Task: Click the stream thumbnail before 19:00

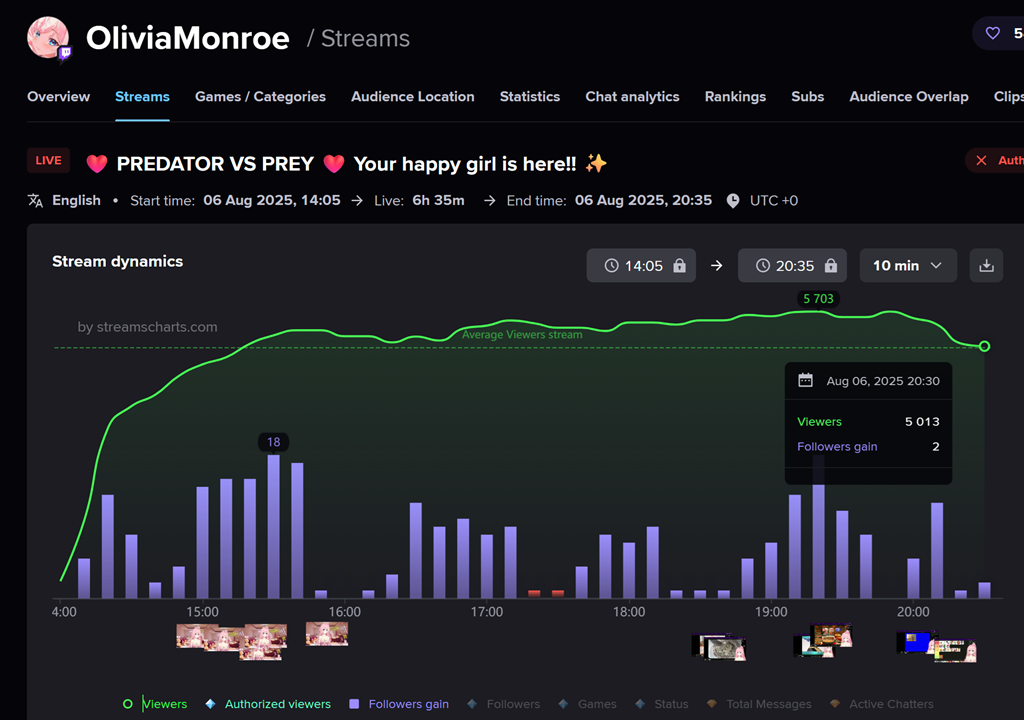Action: (718, 647)
